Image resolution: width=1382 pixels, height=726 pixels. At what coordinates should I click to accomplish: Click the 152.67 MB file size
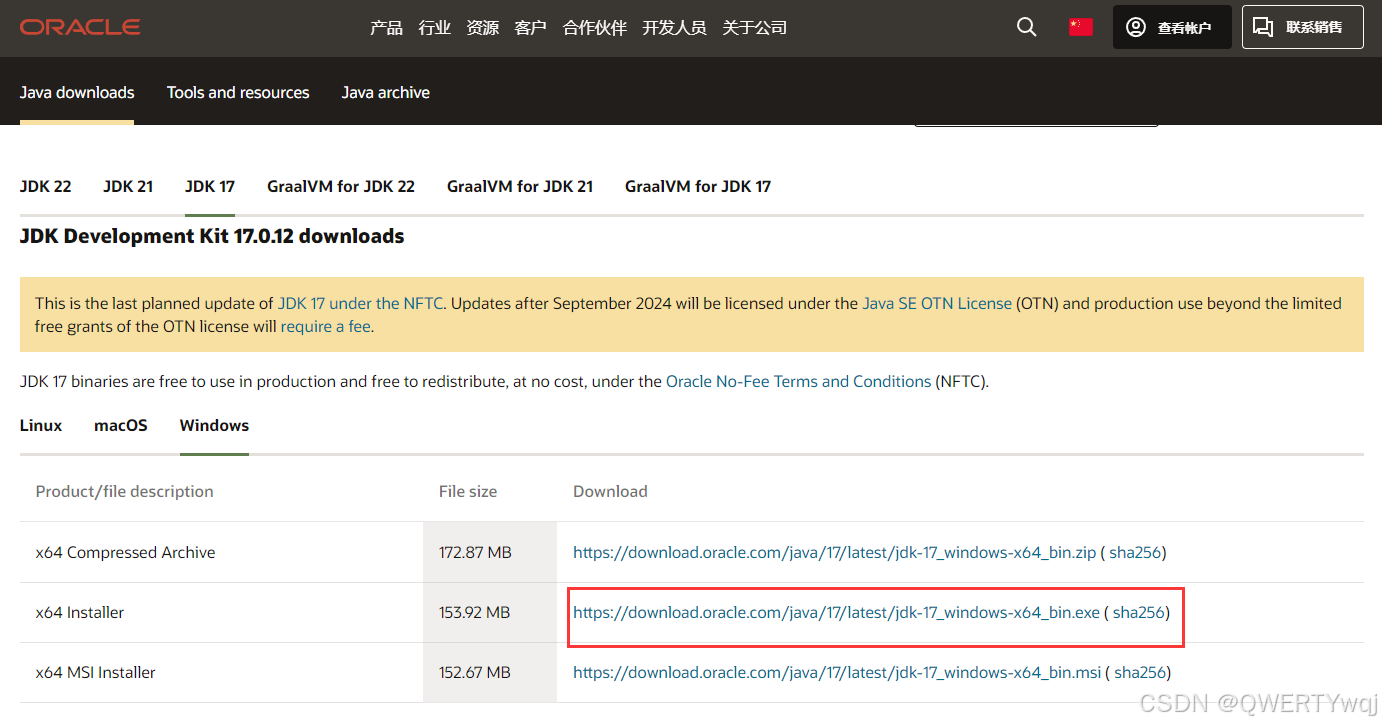coord(475,672)
